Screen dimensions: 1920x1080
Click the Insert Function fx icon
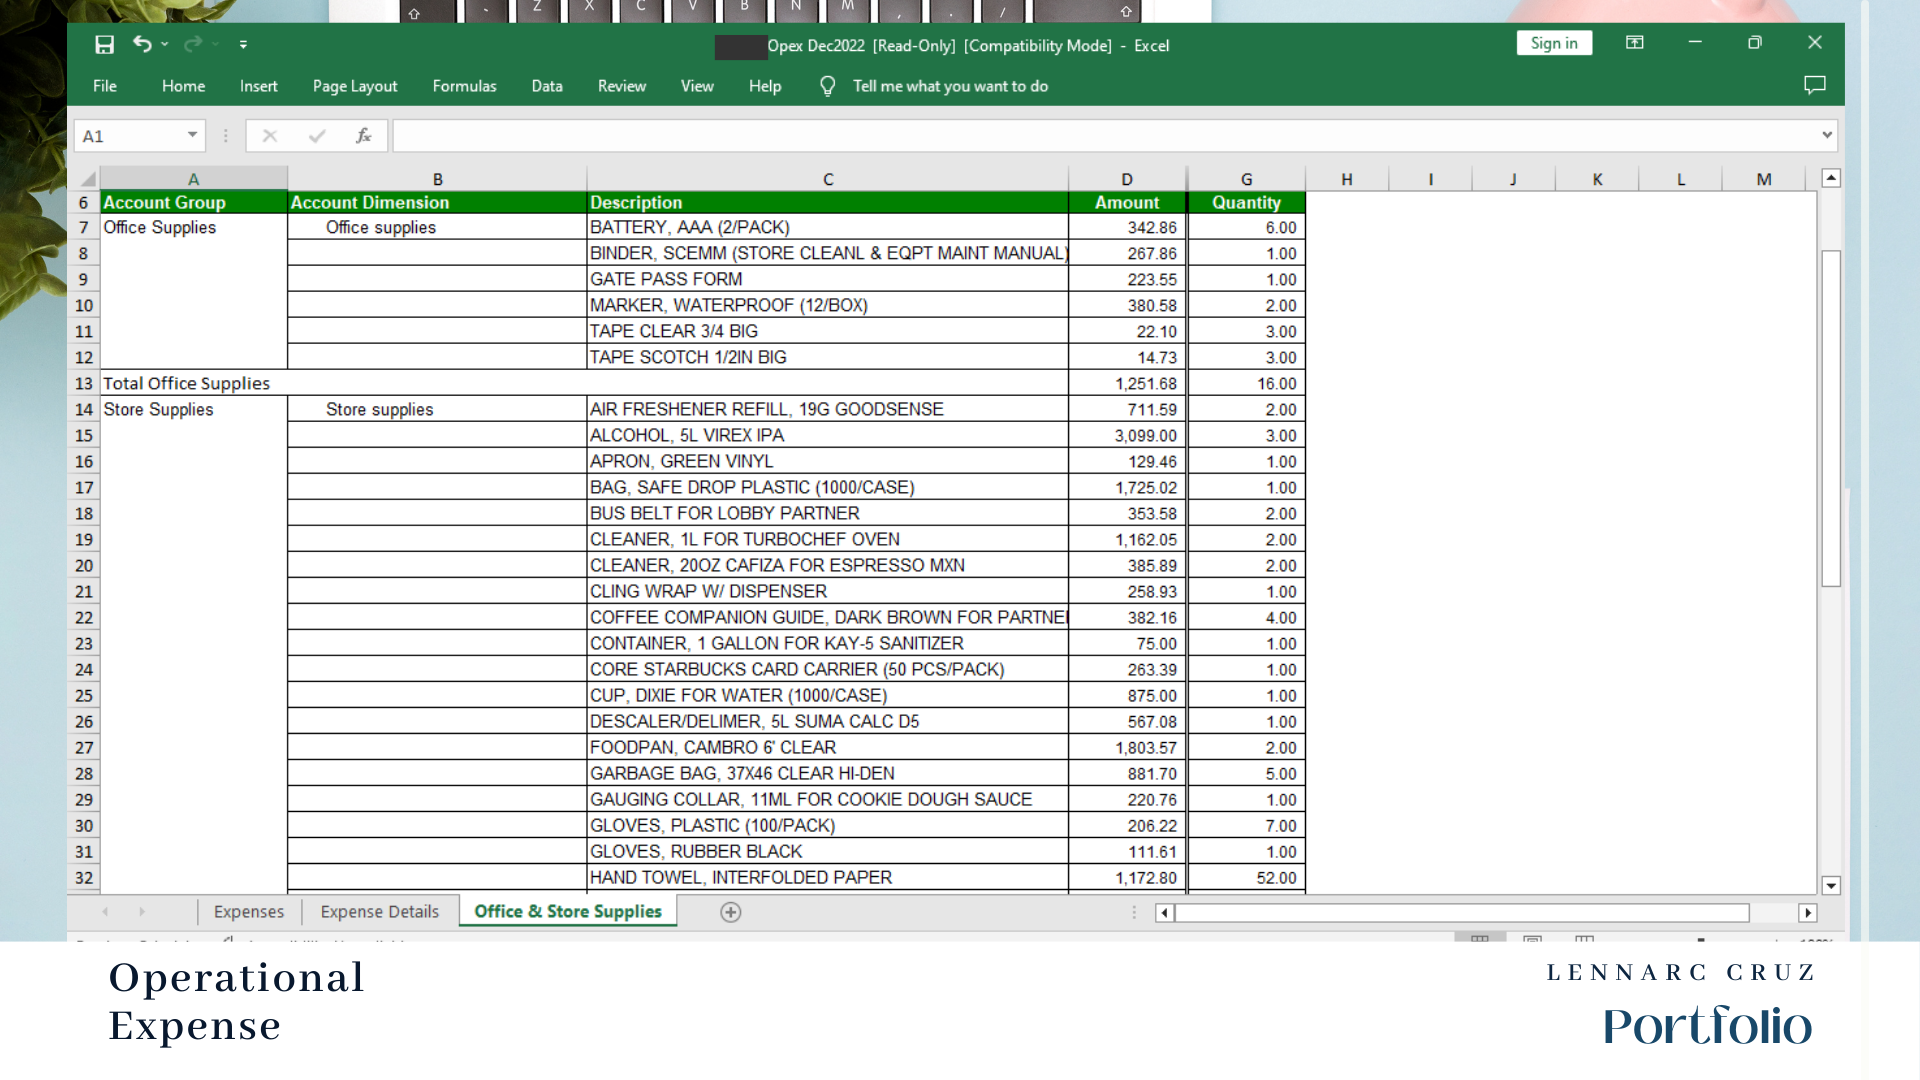coord(363,136)
